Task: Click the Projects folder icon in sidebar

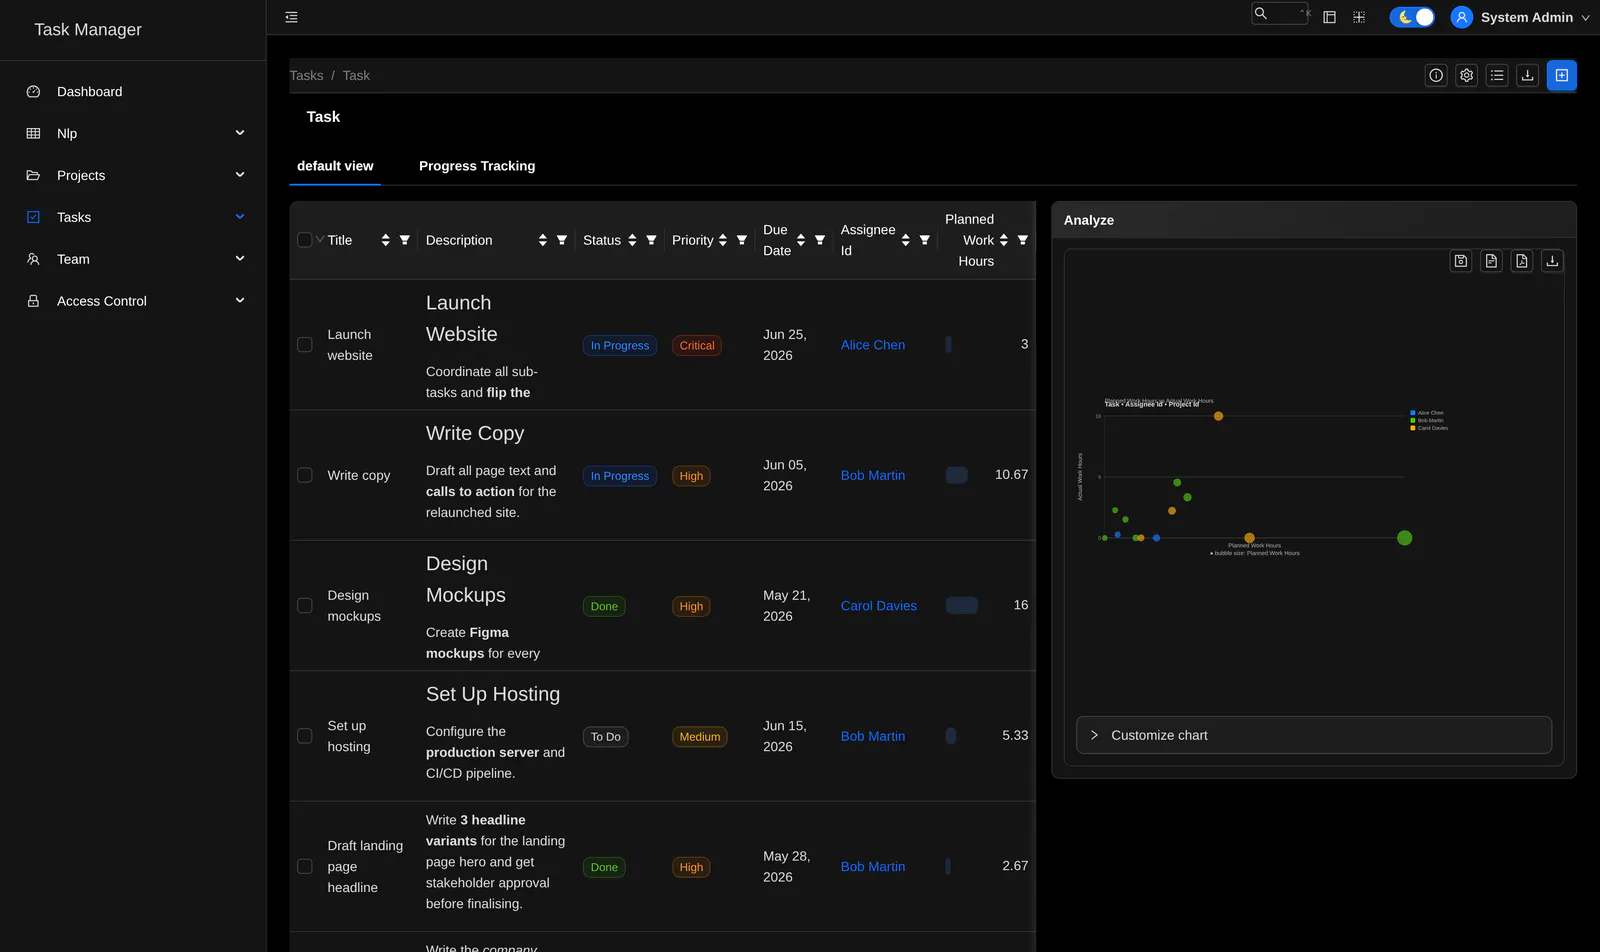Action: [33, 175]
